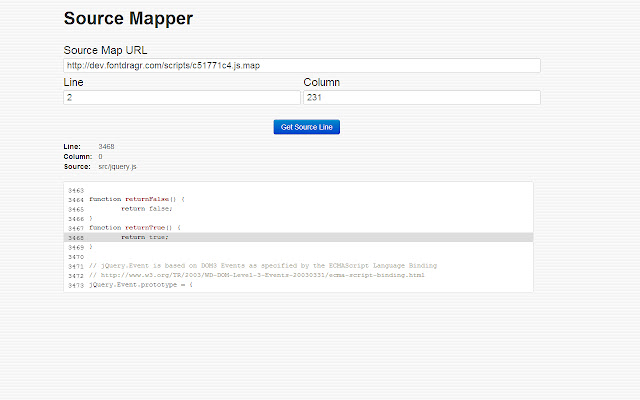Select the result line value 3468
This screenshot has height=400, width=640.
point(106,147)
